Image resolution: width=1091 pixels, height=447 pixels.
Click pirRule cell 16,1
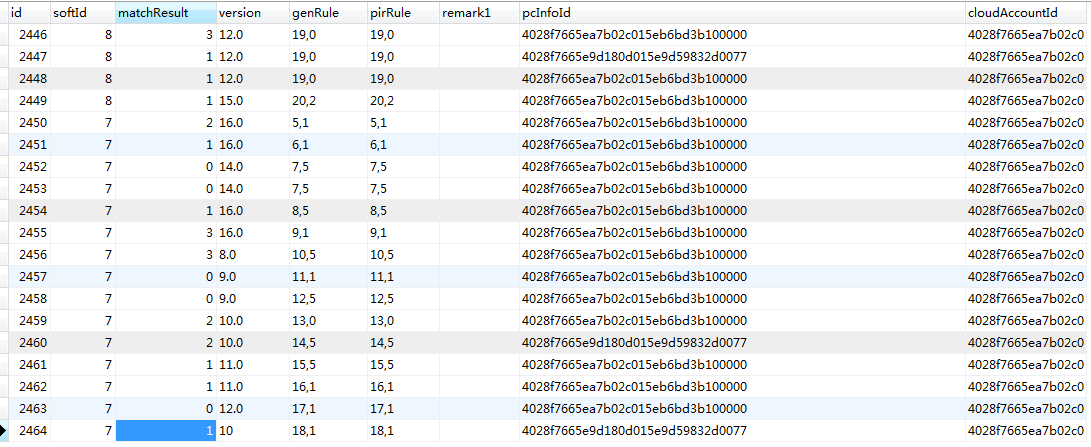point(404,386)
